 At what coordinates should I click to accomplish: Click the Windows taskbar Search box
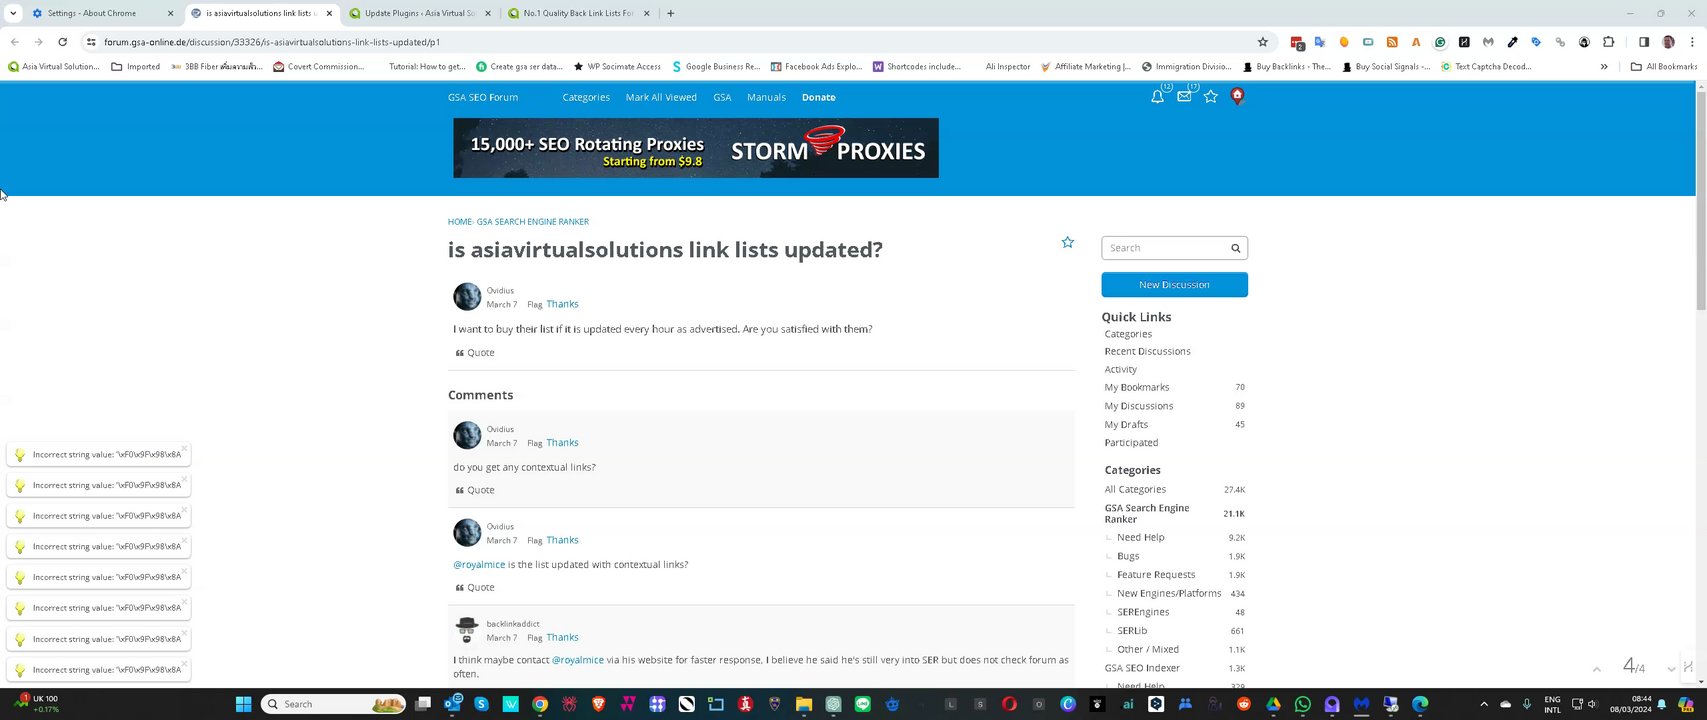tap(333, 704)
